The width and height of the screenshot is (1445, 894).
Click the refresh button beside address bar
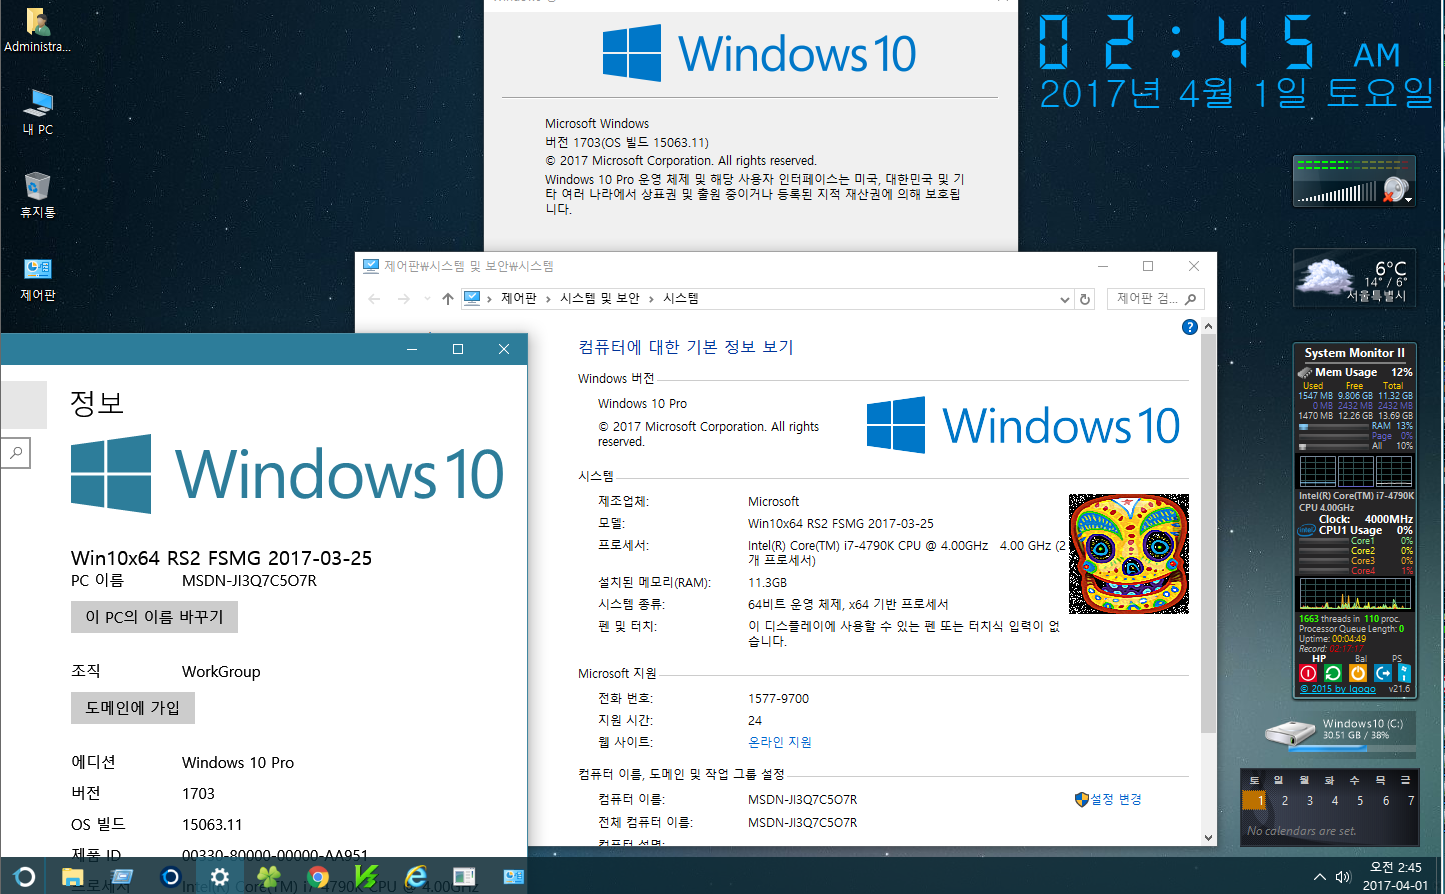[x=1085, y=299]
